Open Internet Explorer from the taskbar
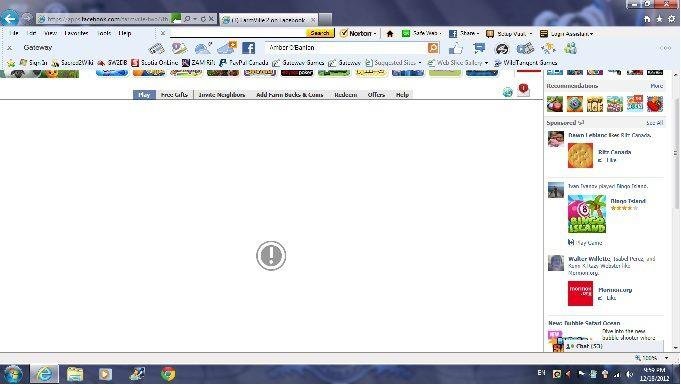Screen dimensions: 681x386 44,373
